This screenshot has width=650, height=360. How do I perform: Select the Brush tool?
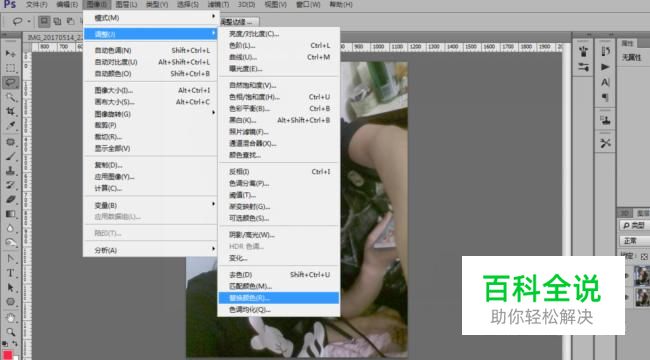click(10, 156)
